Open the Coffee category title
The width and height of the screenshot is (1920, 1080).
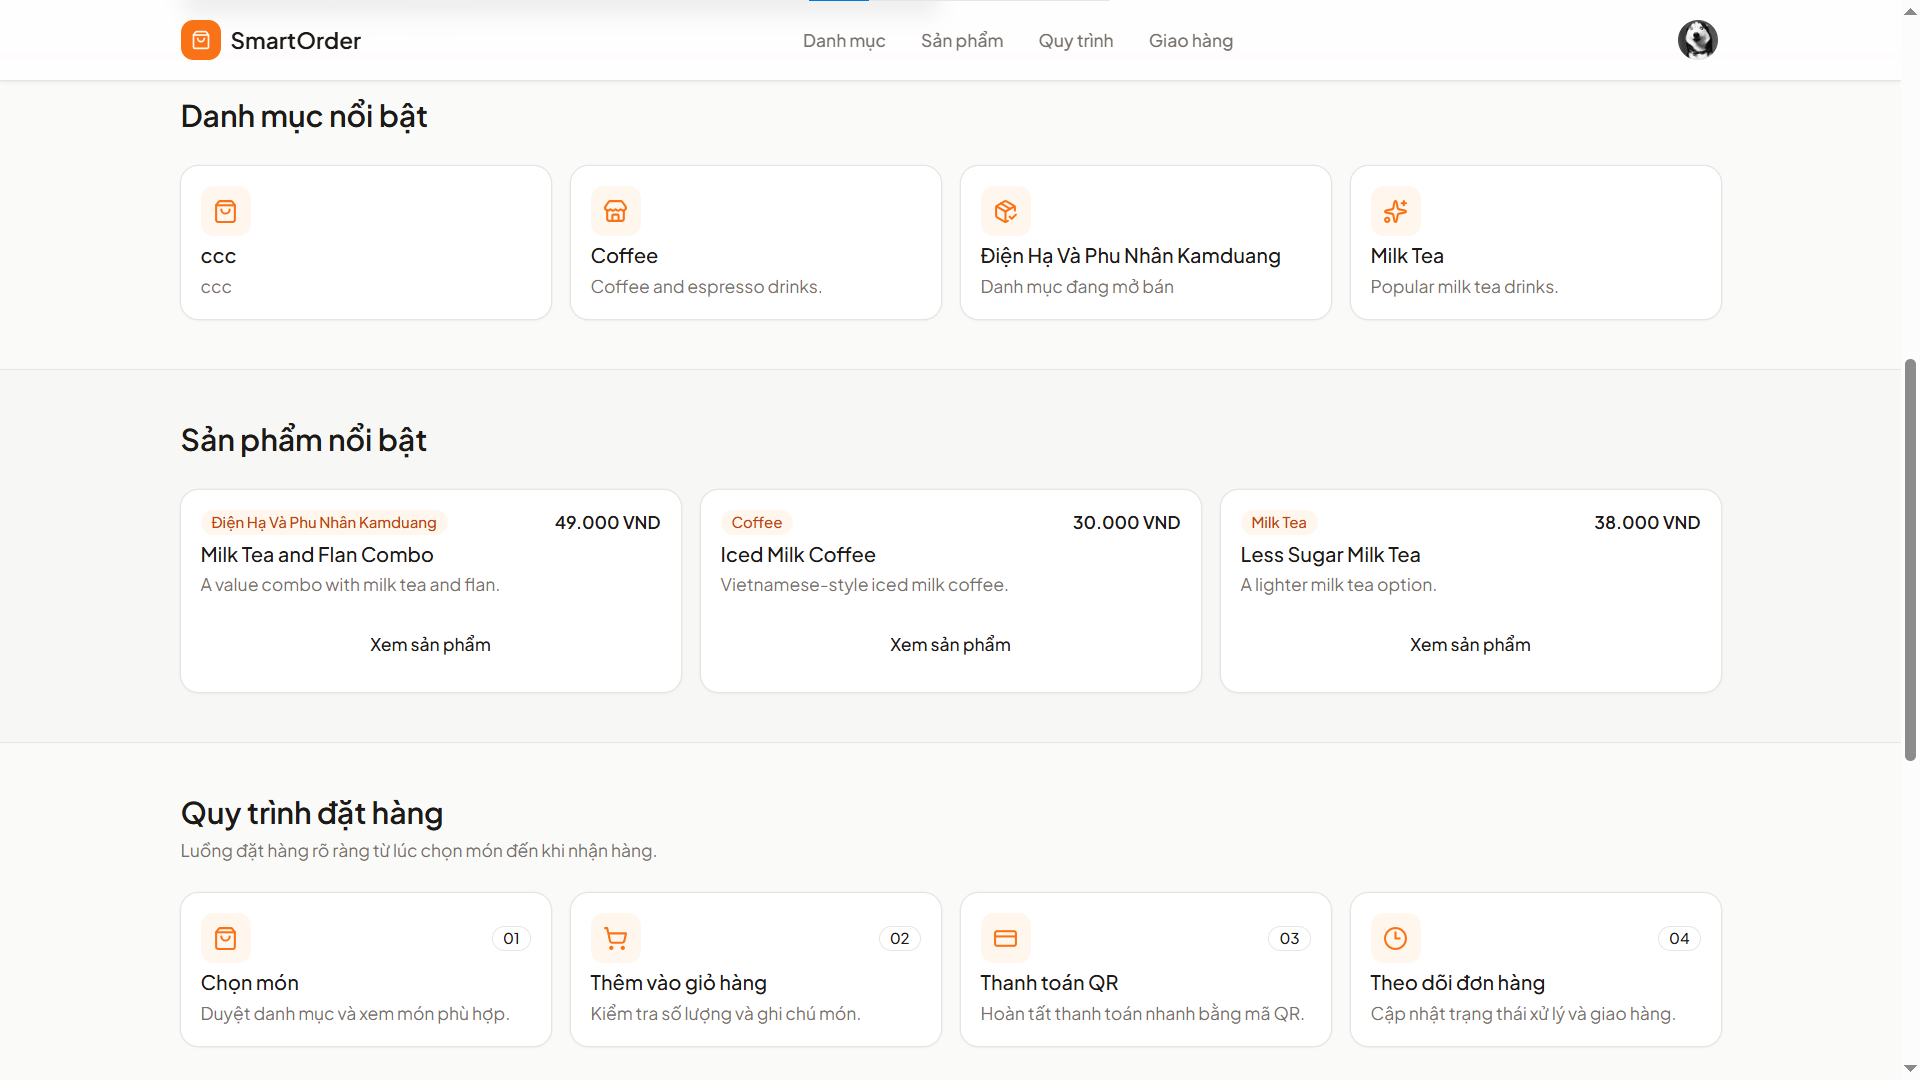tap(624, 256)
